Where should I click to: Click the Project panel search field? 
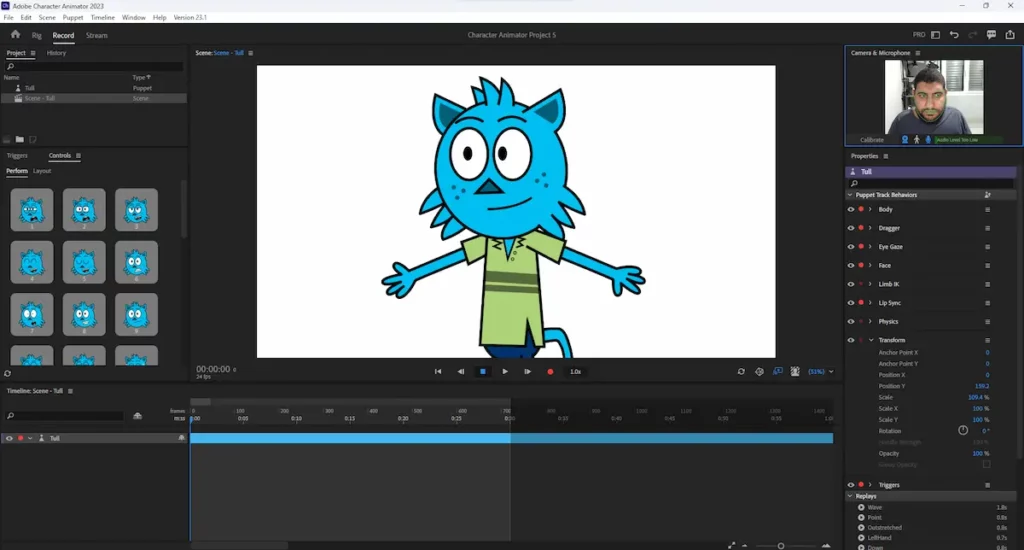click(95, 66)
